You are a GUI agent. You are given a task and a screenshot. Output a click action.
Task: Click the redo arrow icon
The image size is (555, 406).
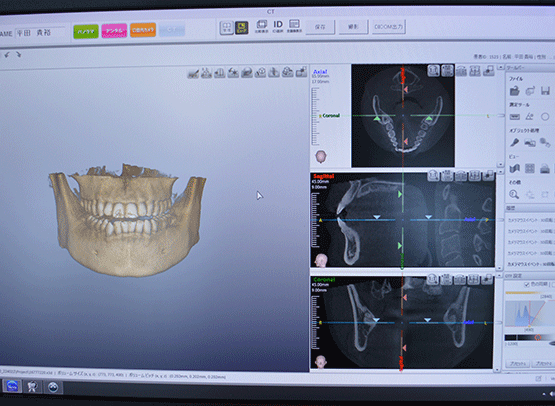(19, 55)
